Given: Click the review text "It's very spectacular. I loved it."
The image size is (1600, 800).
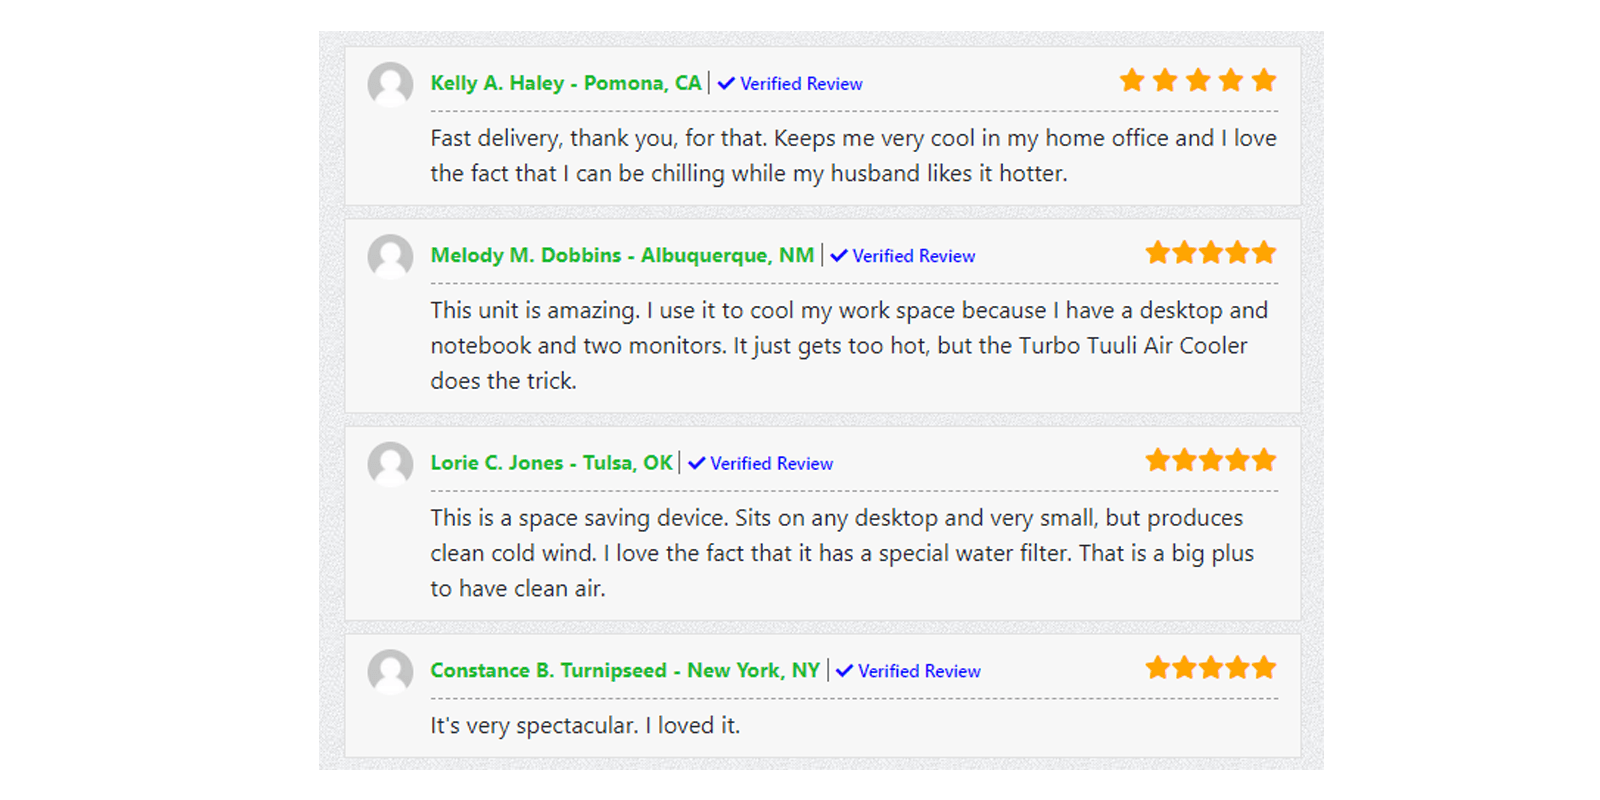Looking at the screenshot, I should [585, 725].
